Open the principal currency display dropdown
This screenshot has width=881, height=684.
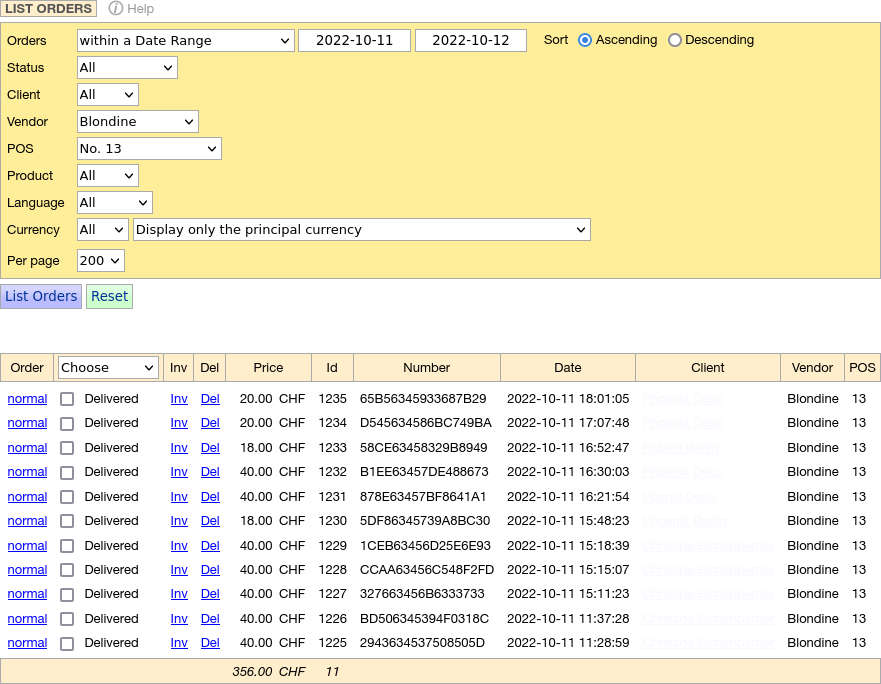tap(361, 229)
